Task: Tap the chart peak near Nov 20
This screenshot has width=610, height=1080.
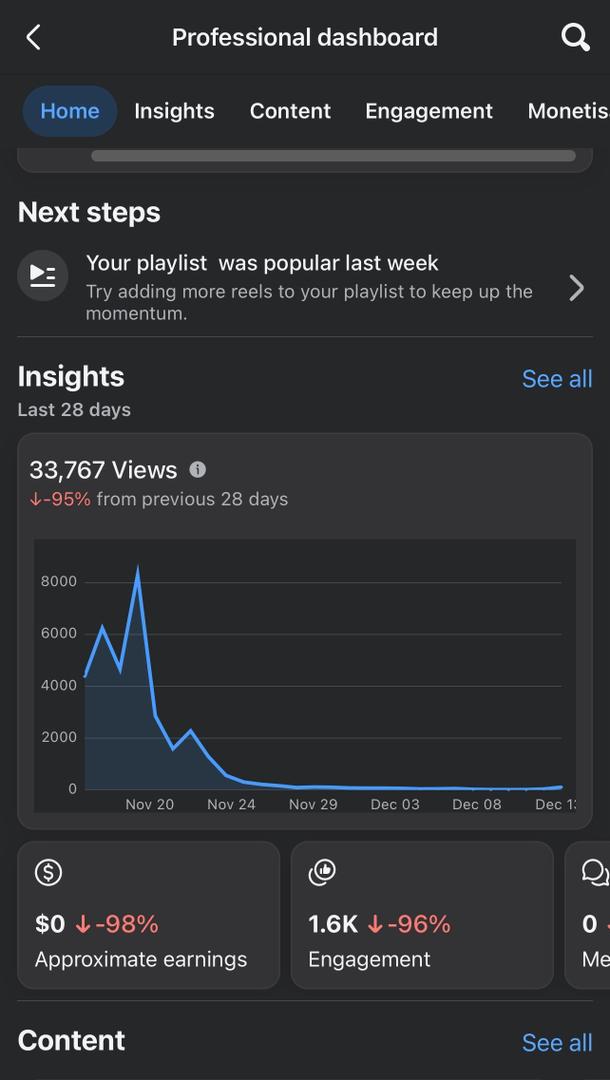Action: pos(138,571)
